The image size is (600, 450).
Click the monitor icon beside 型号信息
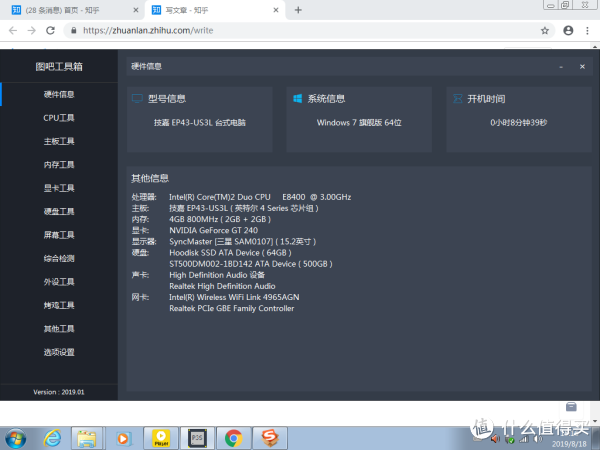(x=137, y=99)
